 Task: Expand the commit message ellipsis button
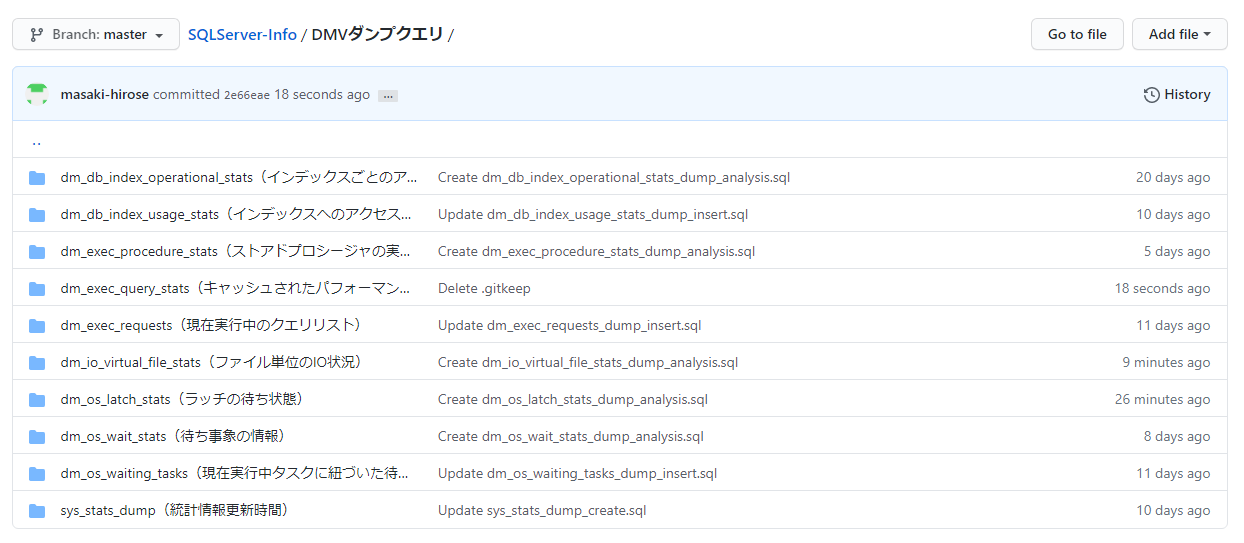pyautogui.click(x=388, y=96)
